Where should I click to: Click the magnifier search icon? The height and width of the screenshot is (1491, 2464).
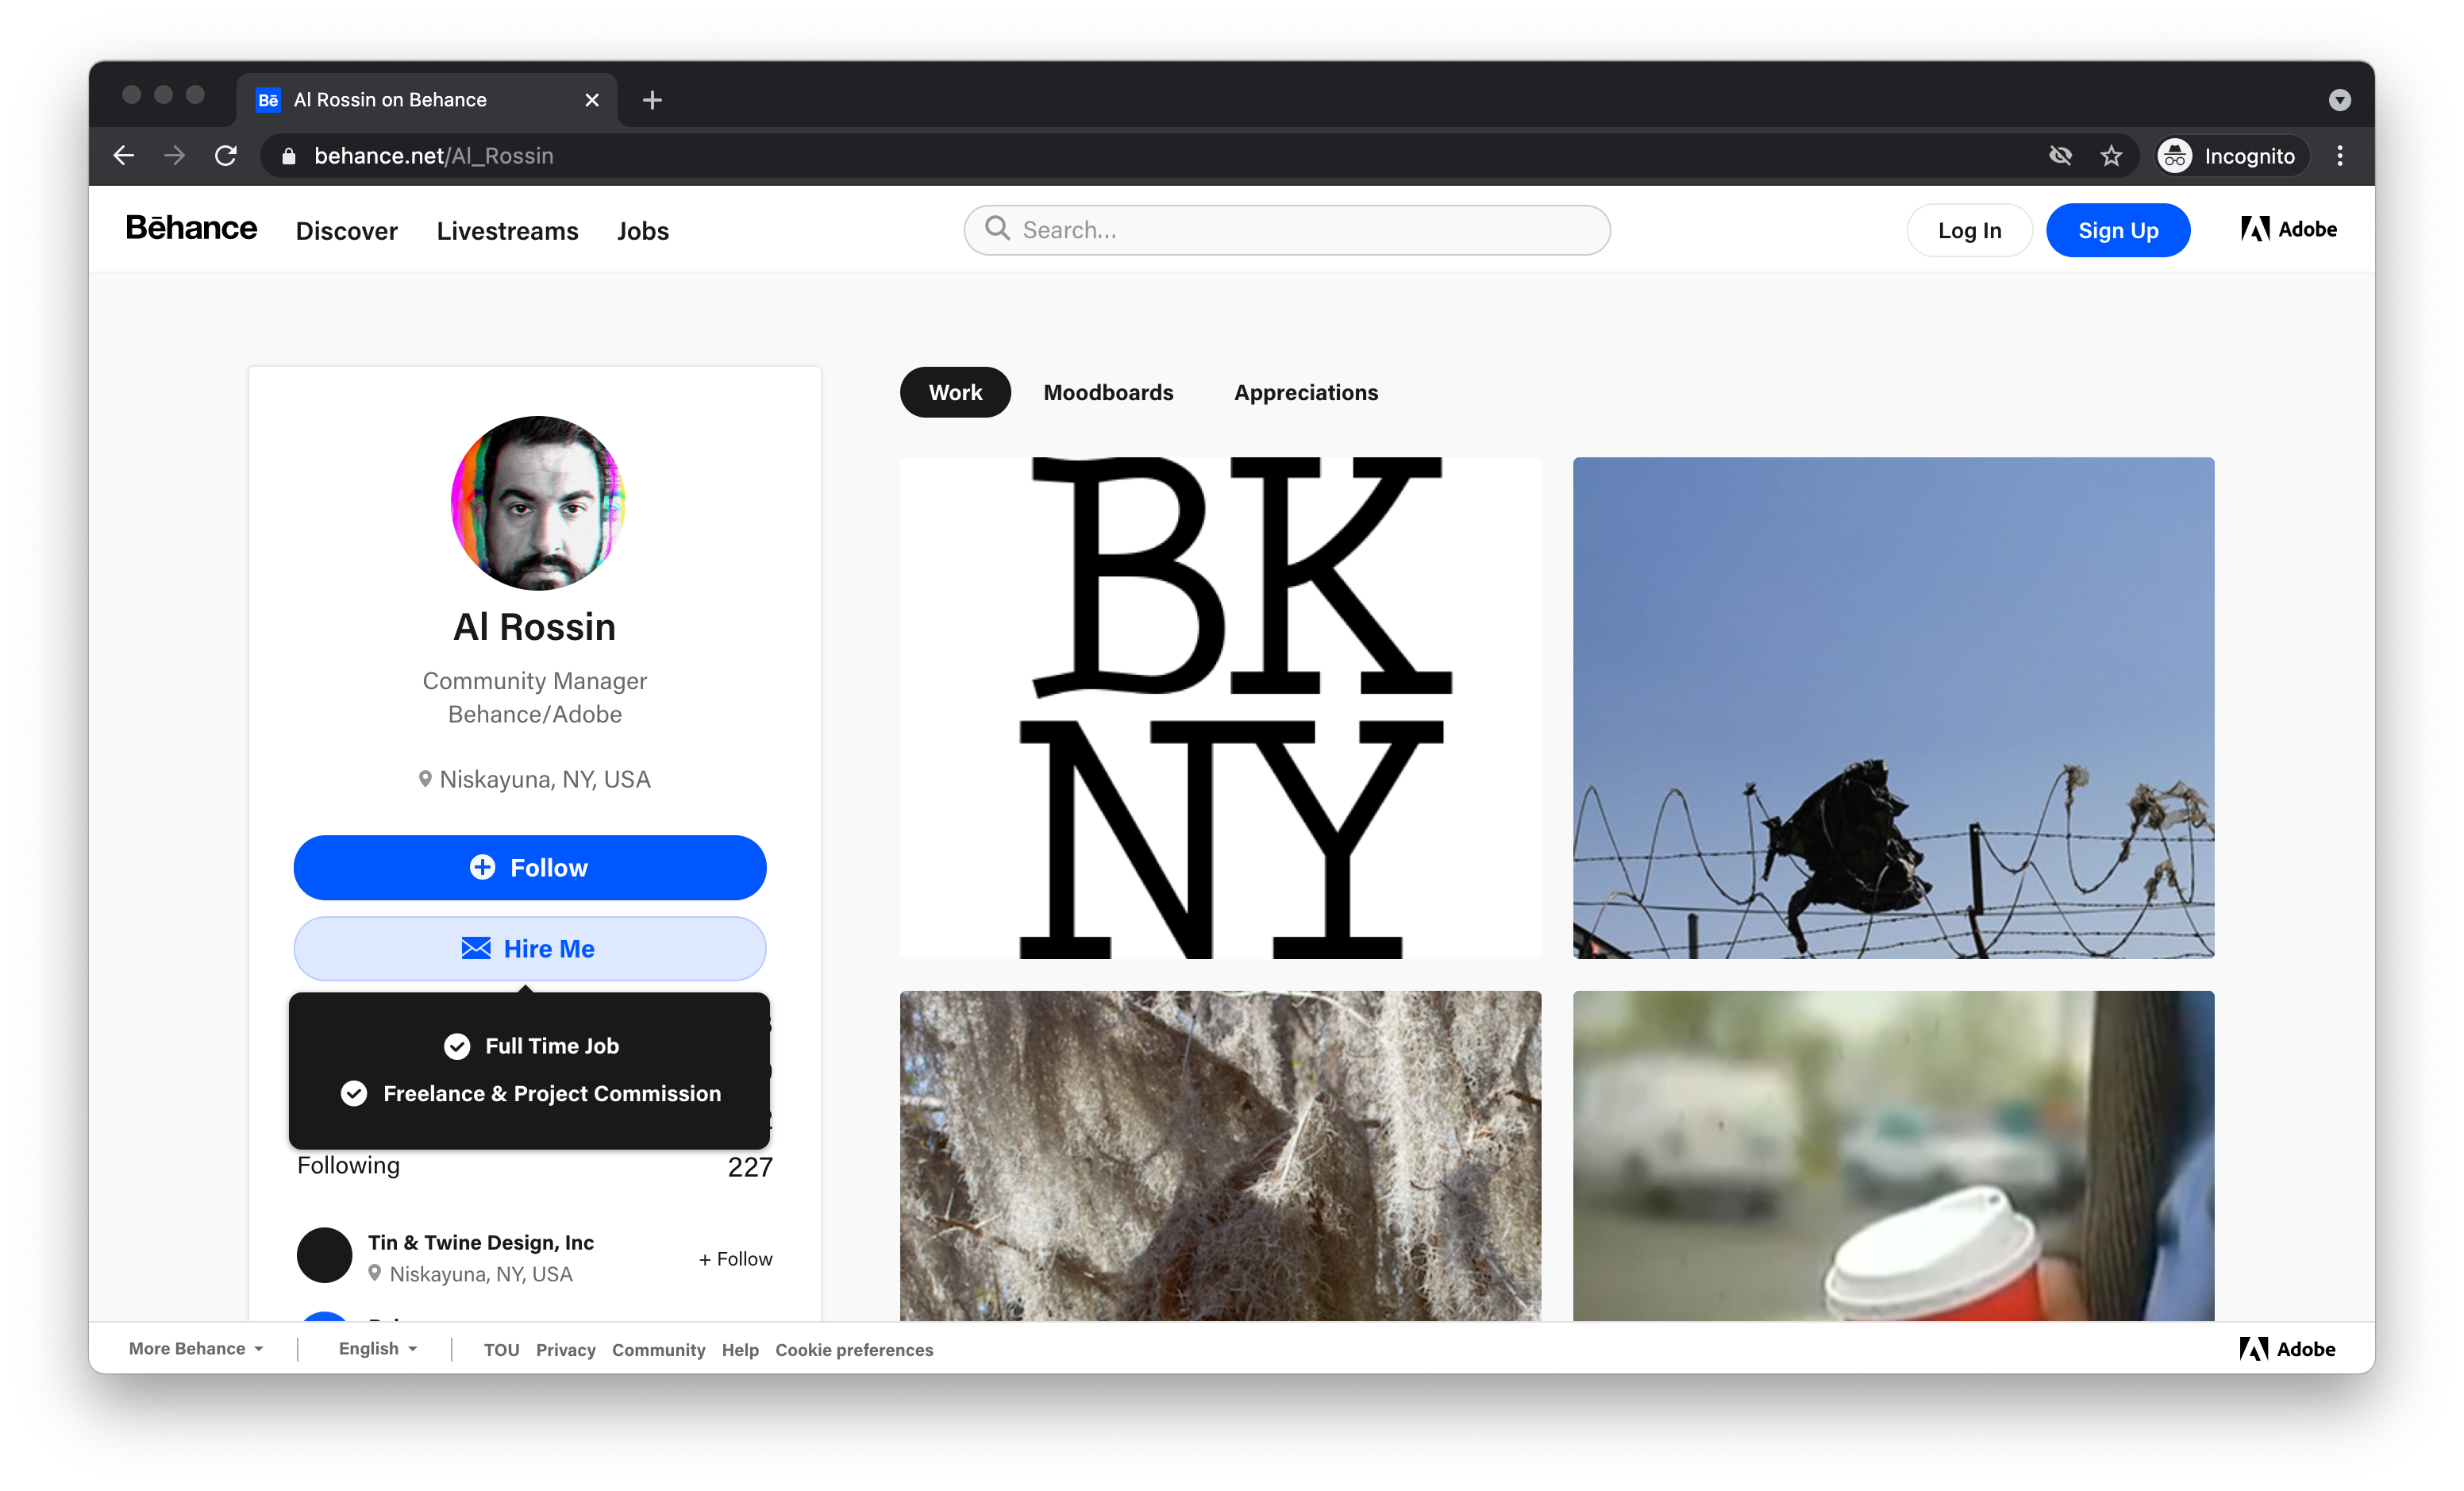click(997, 229)
